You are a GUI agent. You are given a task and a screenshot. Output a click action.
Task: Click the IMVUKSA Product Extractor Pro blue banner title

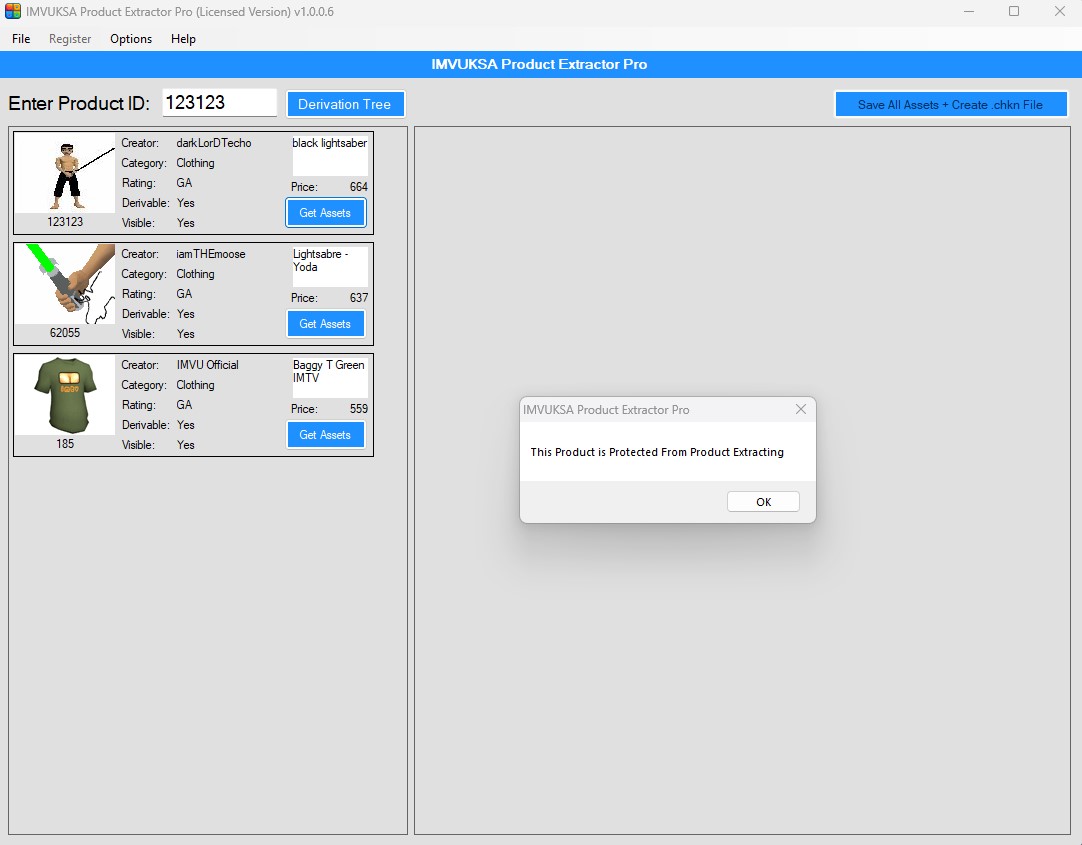pos(539,64)
